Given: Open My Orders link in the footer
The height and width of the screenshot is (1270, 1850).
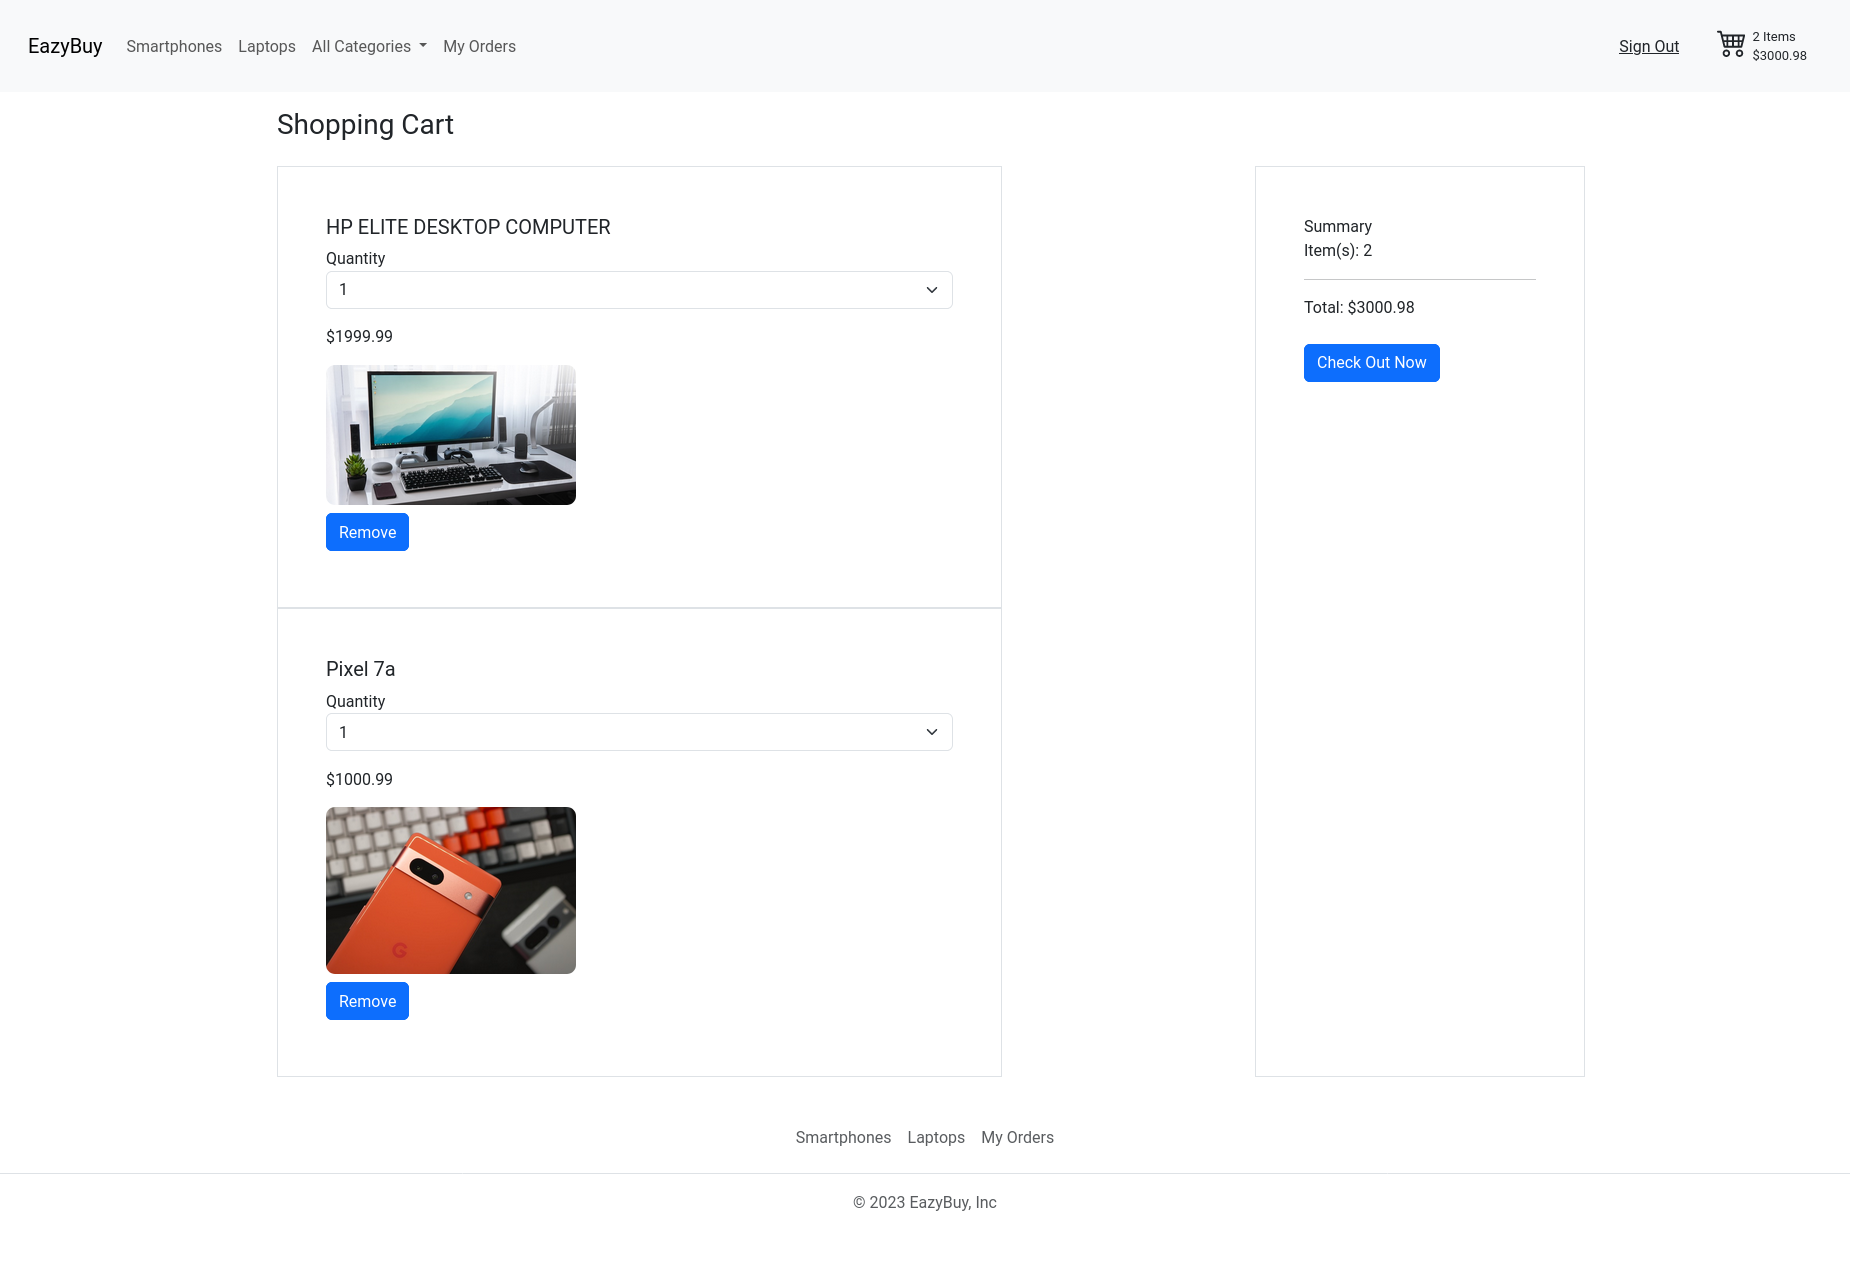Looking at the screenshot, I should pyautogui.click(x=1017, y=1137).
